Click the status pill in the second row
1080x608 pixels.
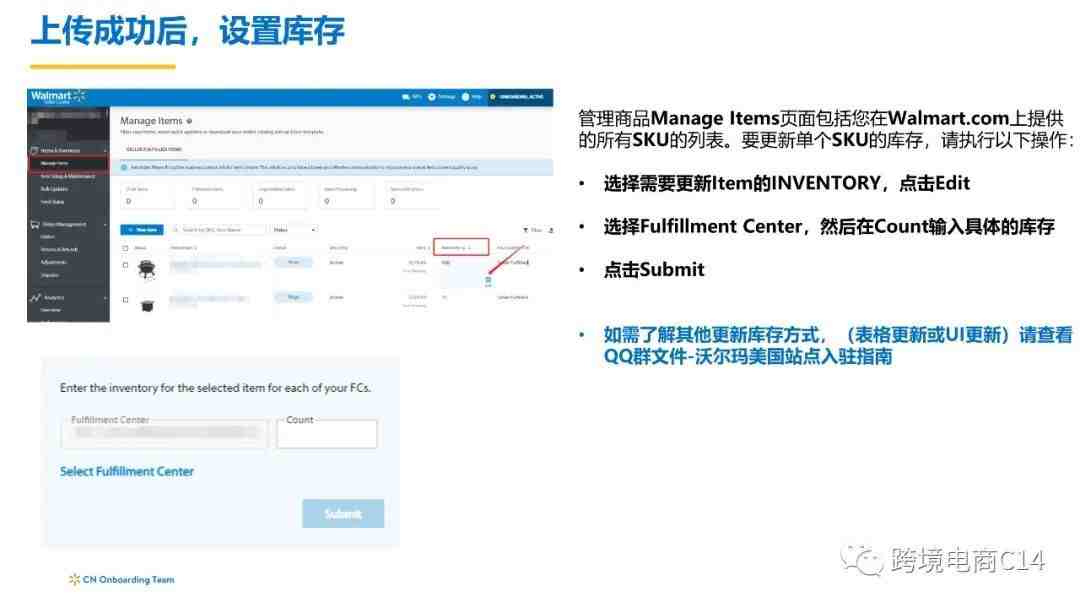click(293, 297)
